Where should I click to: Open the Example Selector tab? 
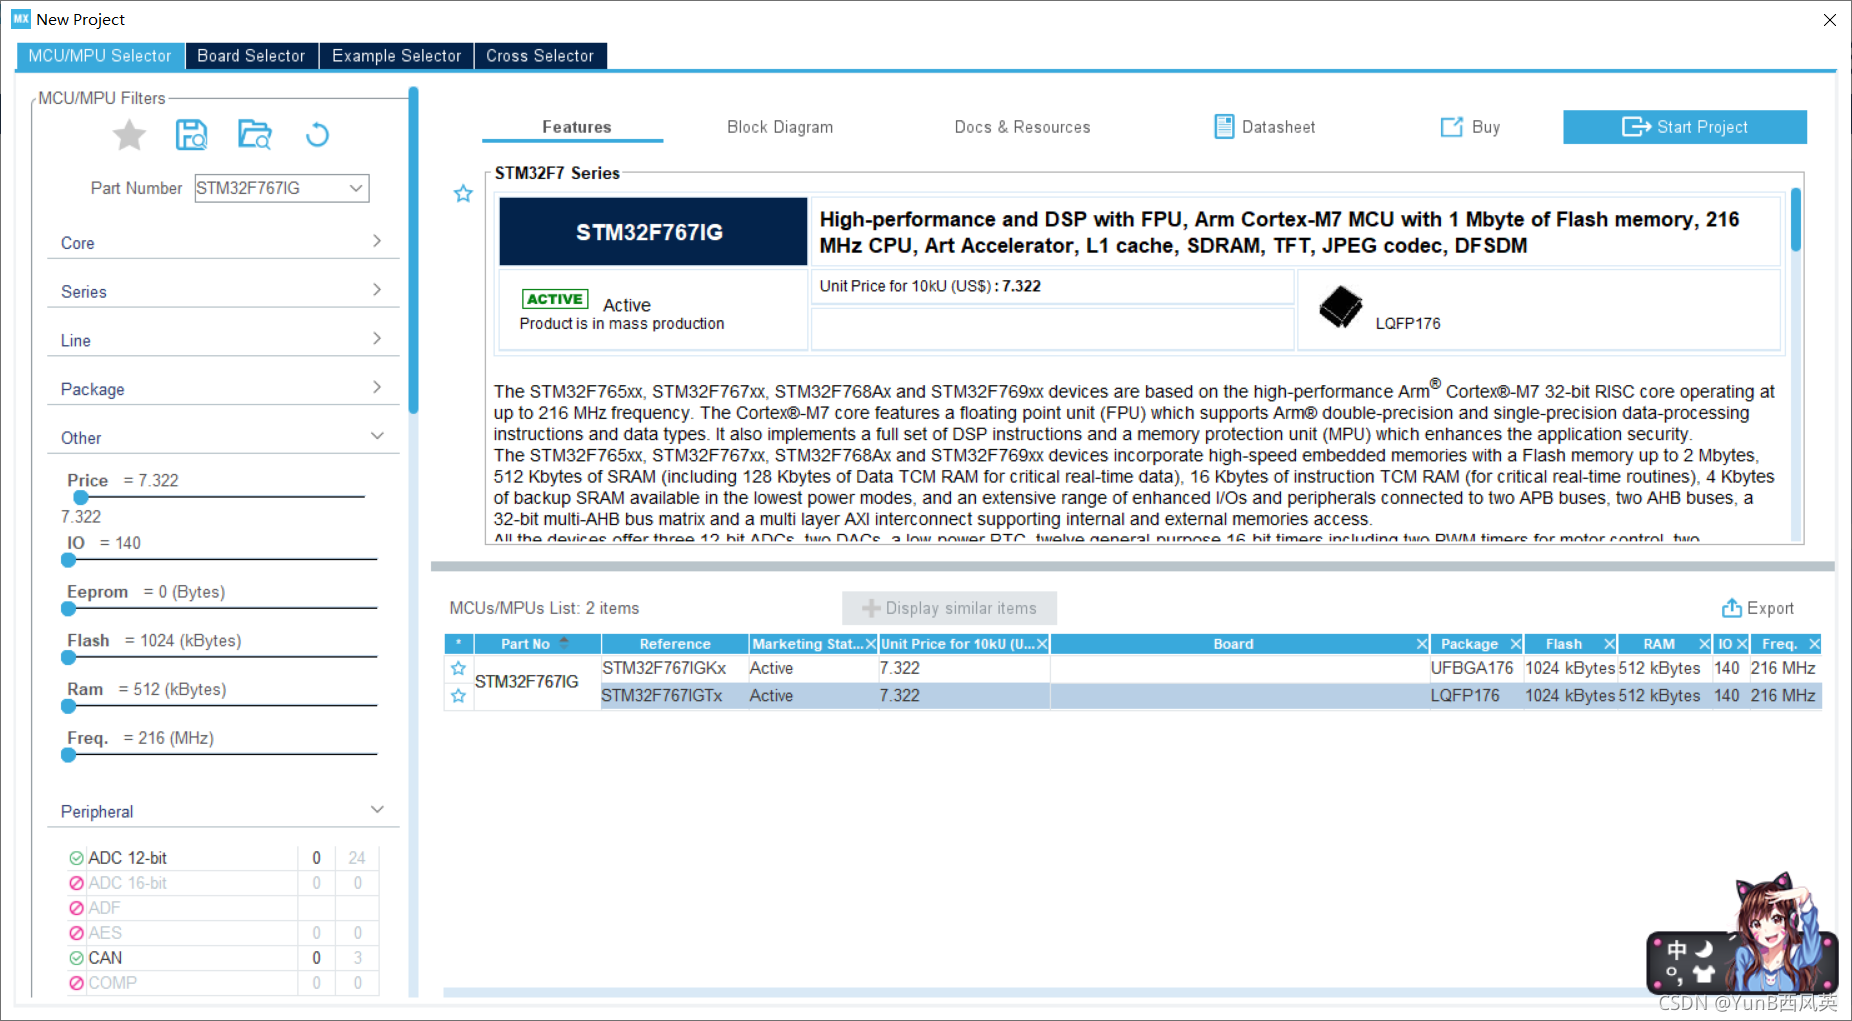396,56
